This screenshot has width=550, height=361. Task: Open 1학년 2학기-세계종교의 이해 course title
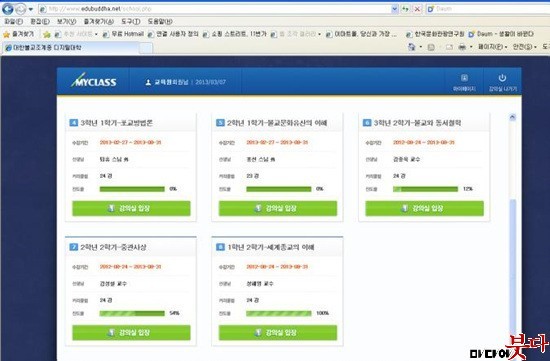[270, 247]
